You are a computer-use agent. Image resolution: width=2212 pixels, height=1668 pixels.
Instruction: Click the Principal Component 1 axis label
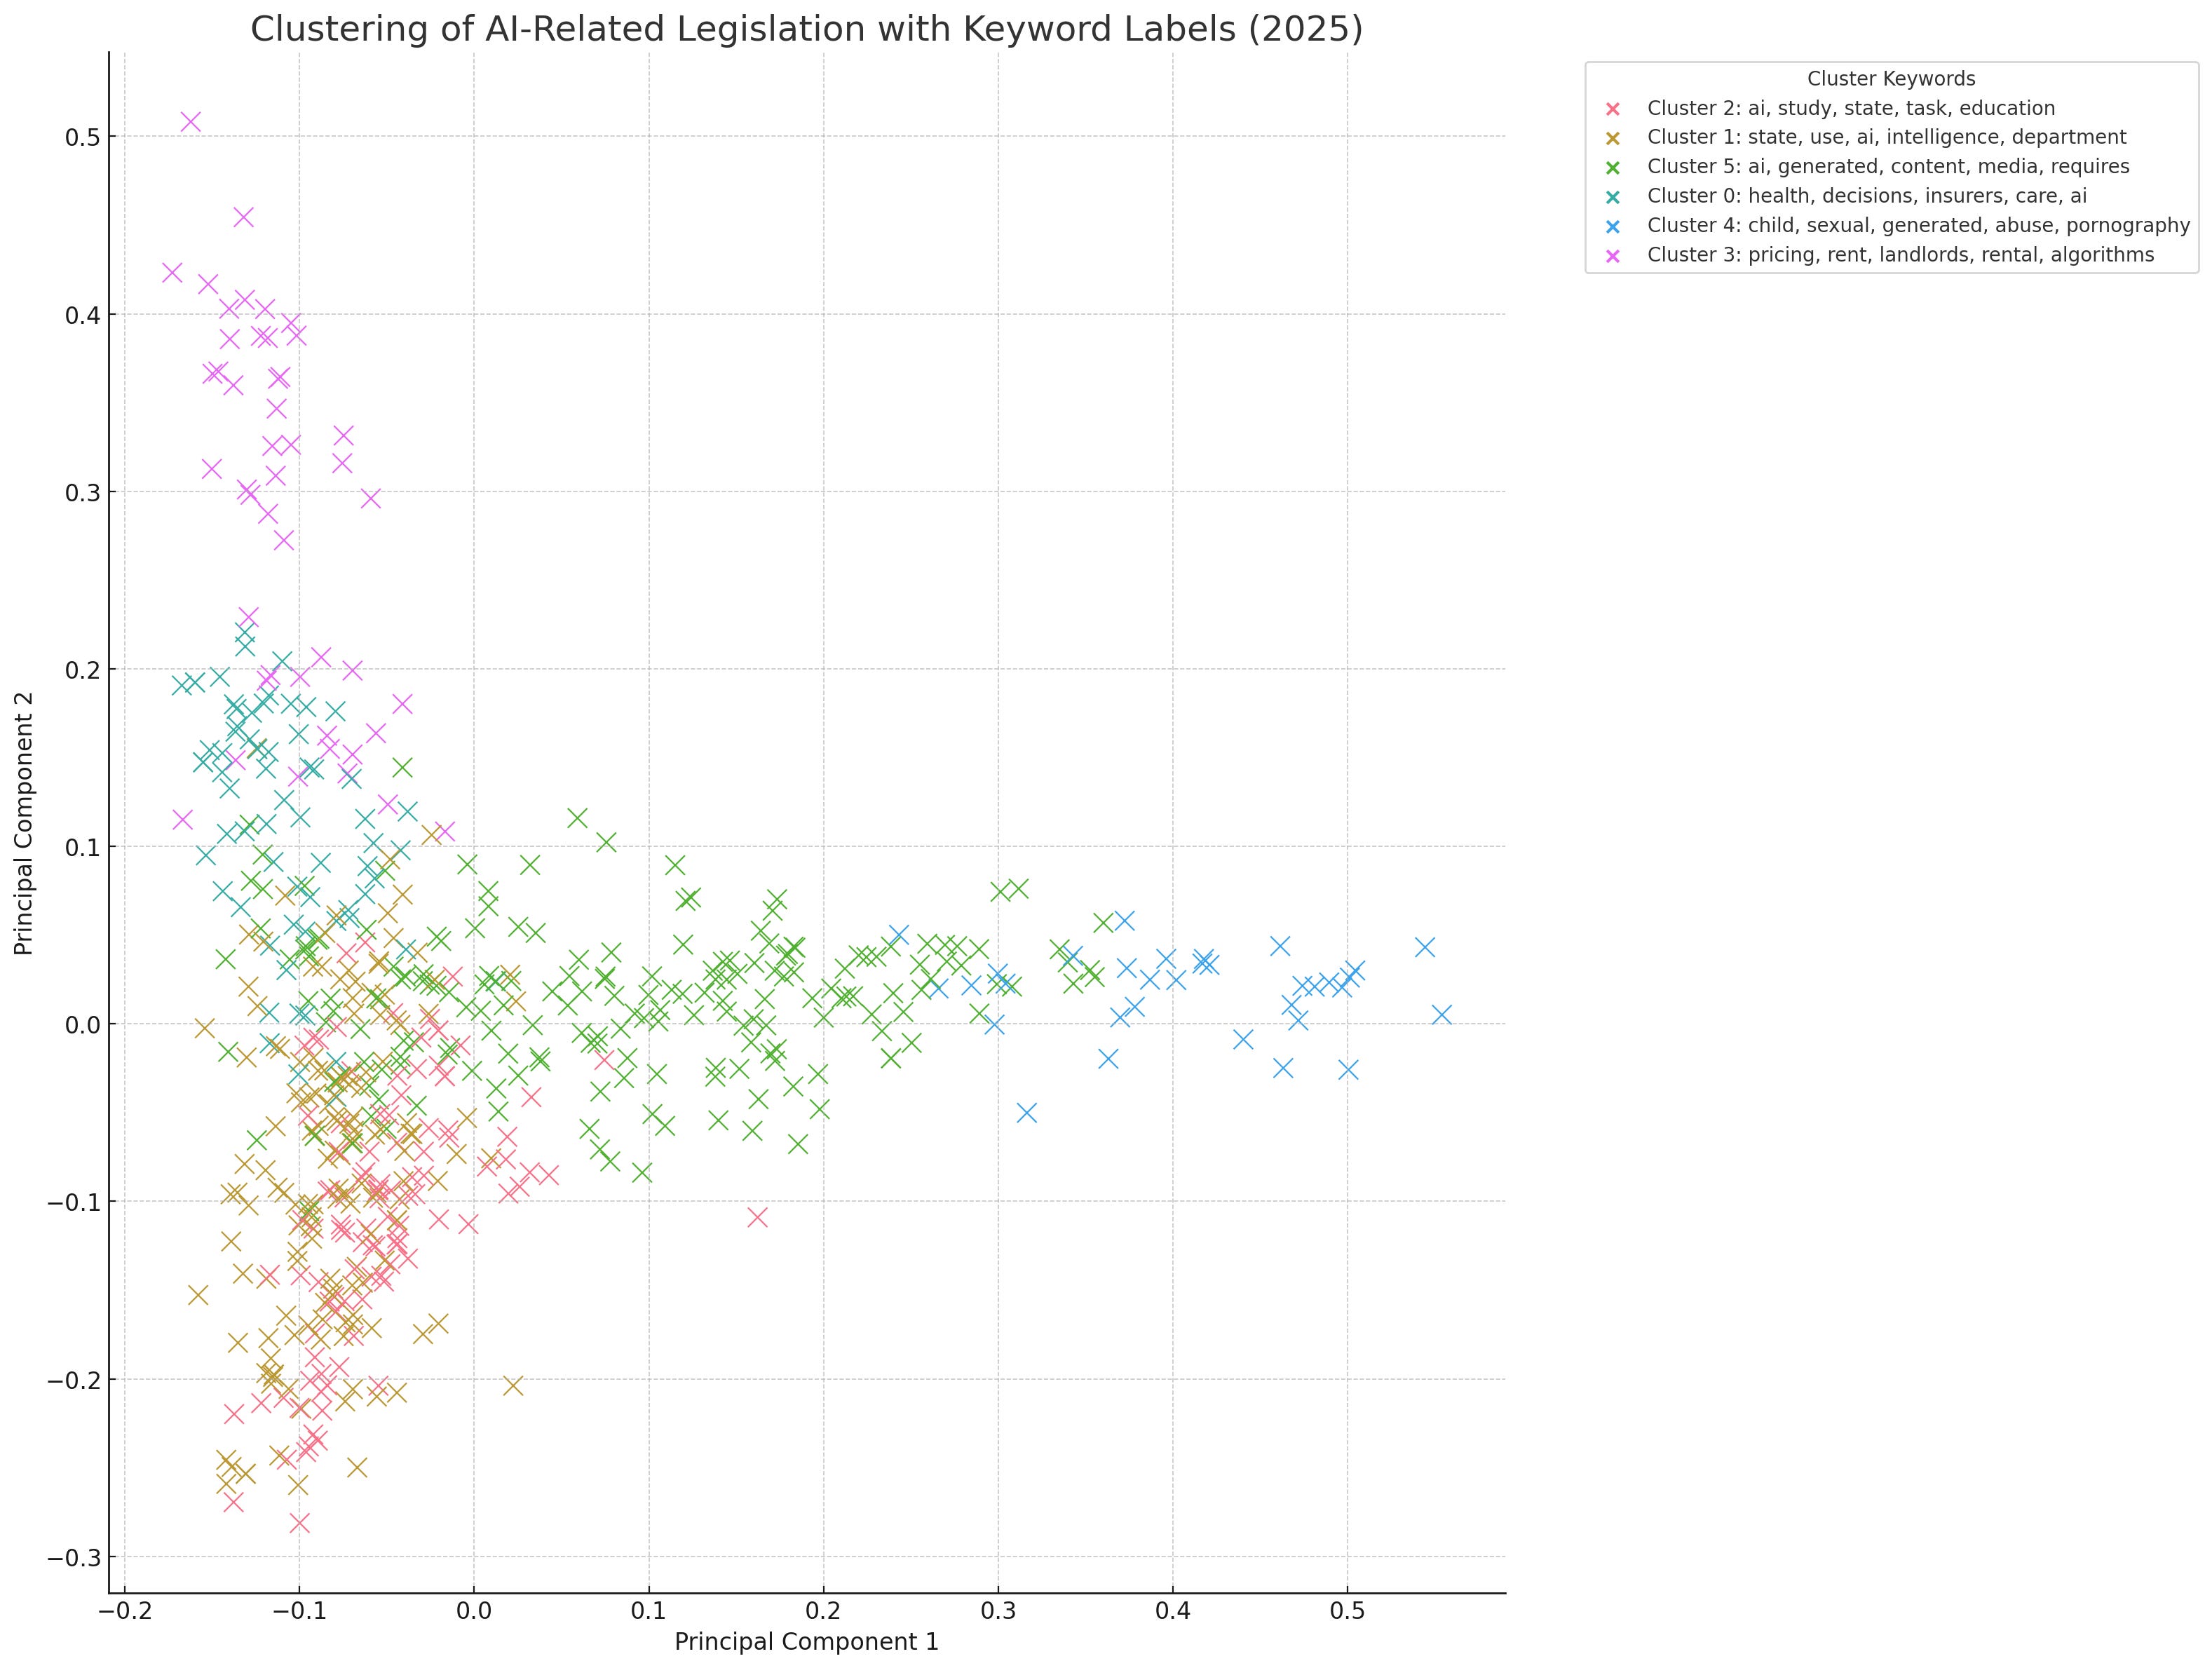click(x=806, y=1642)
